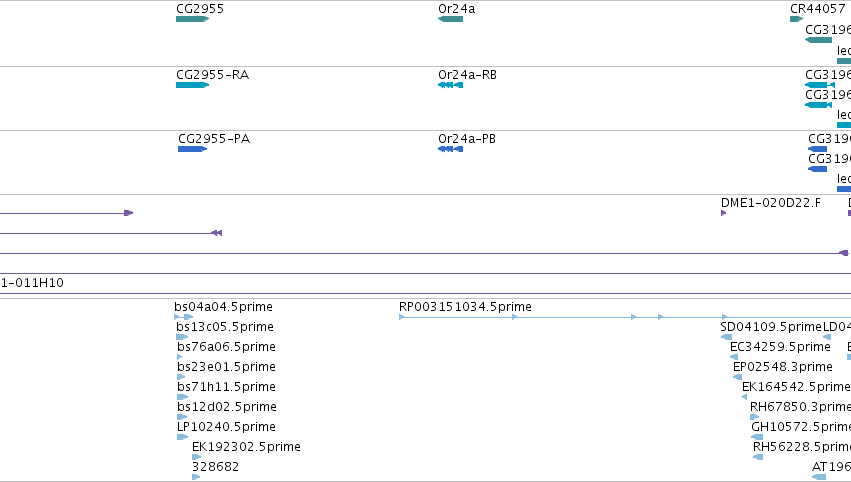Select the 328682 feature arrow
Image resolution: width=851 pixels, height=482 pixels.
point(196,477)
